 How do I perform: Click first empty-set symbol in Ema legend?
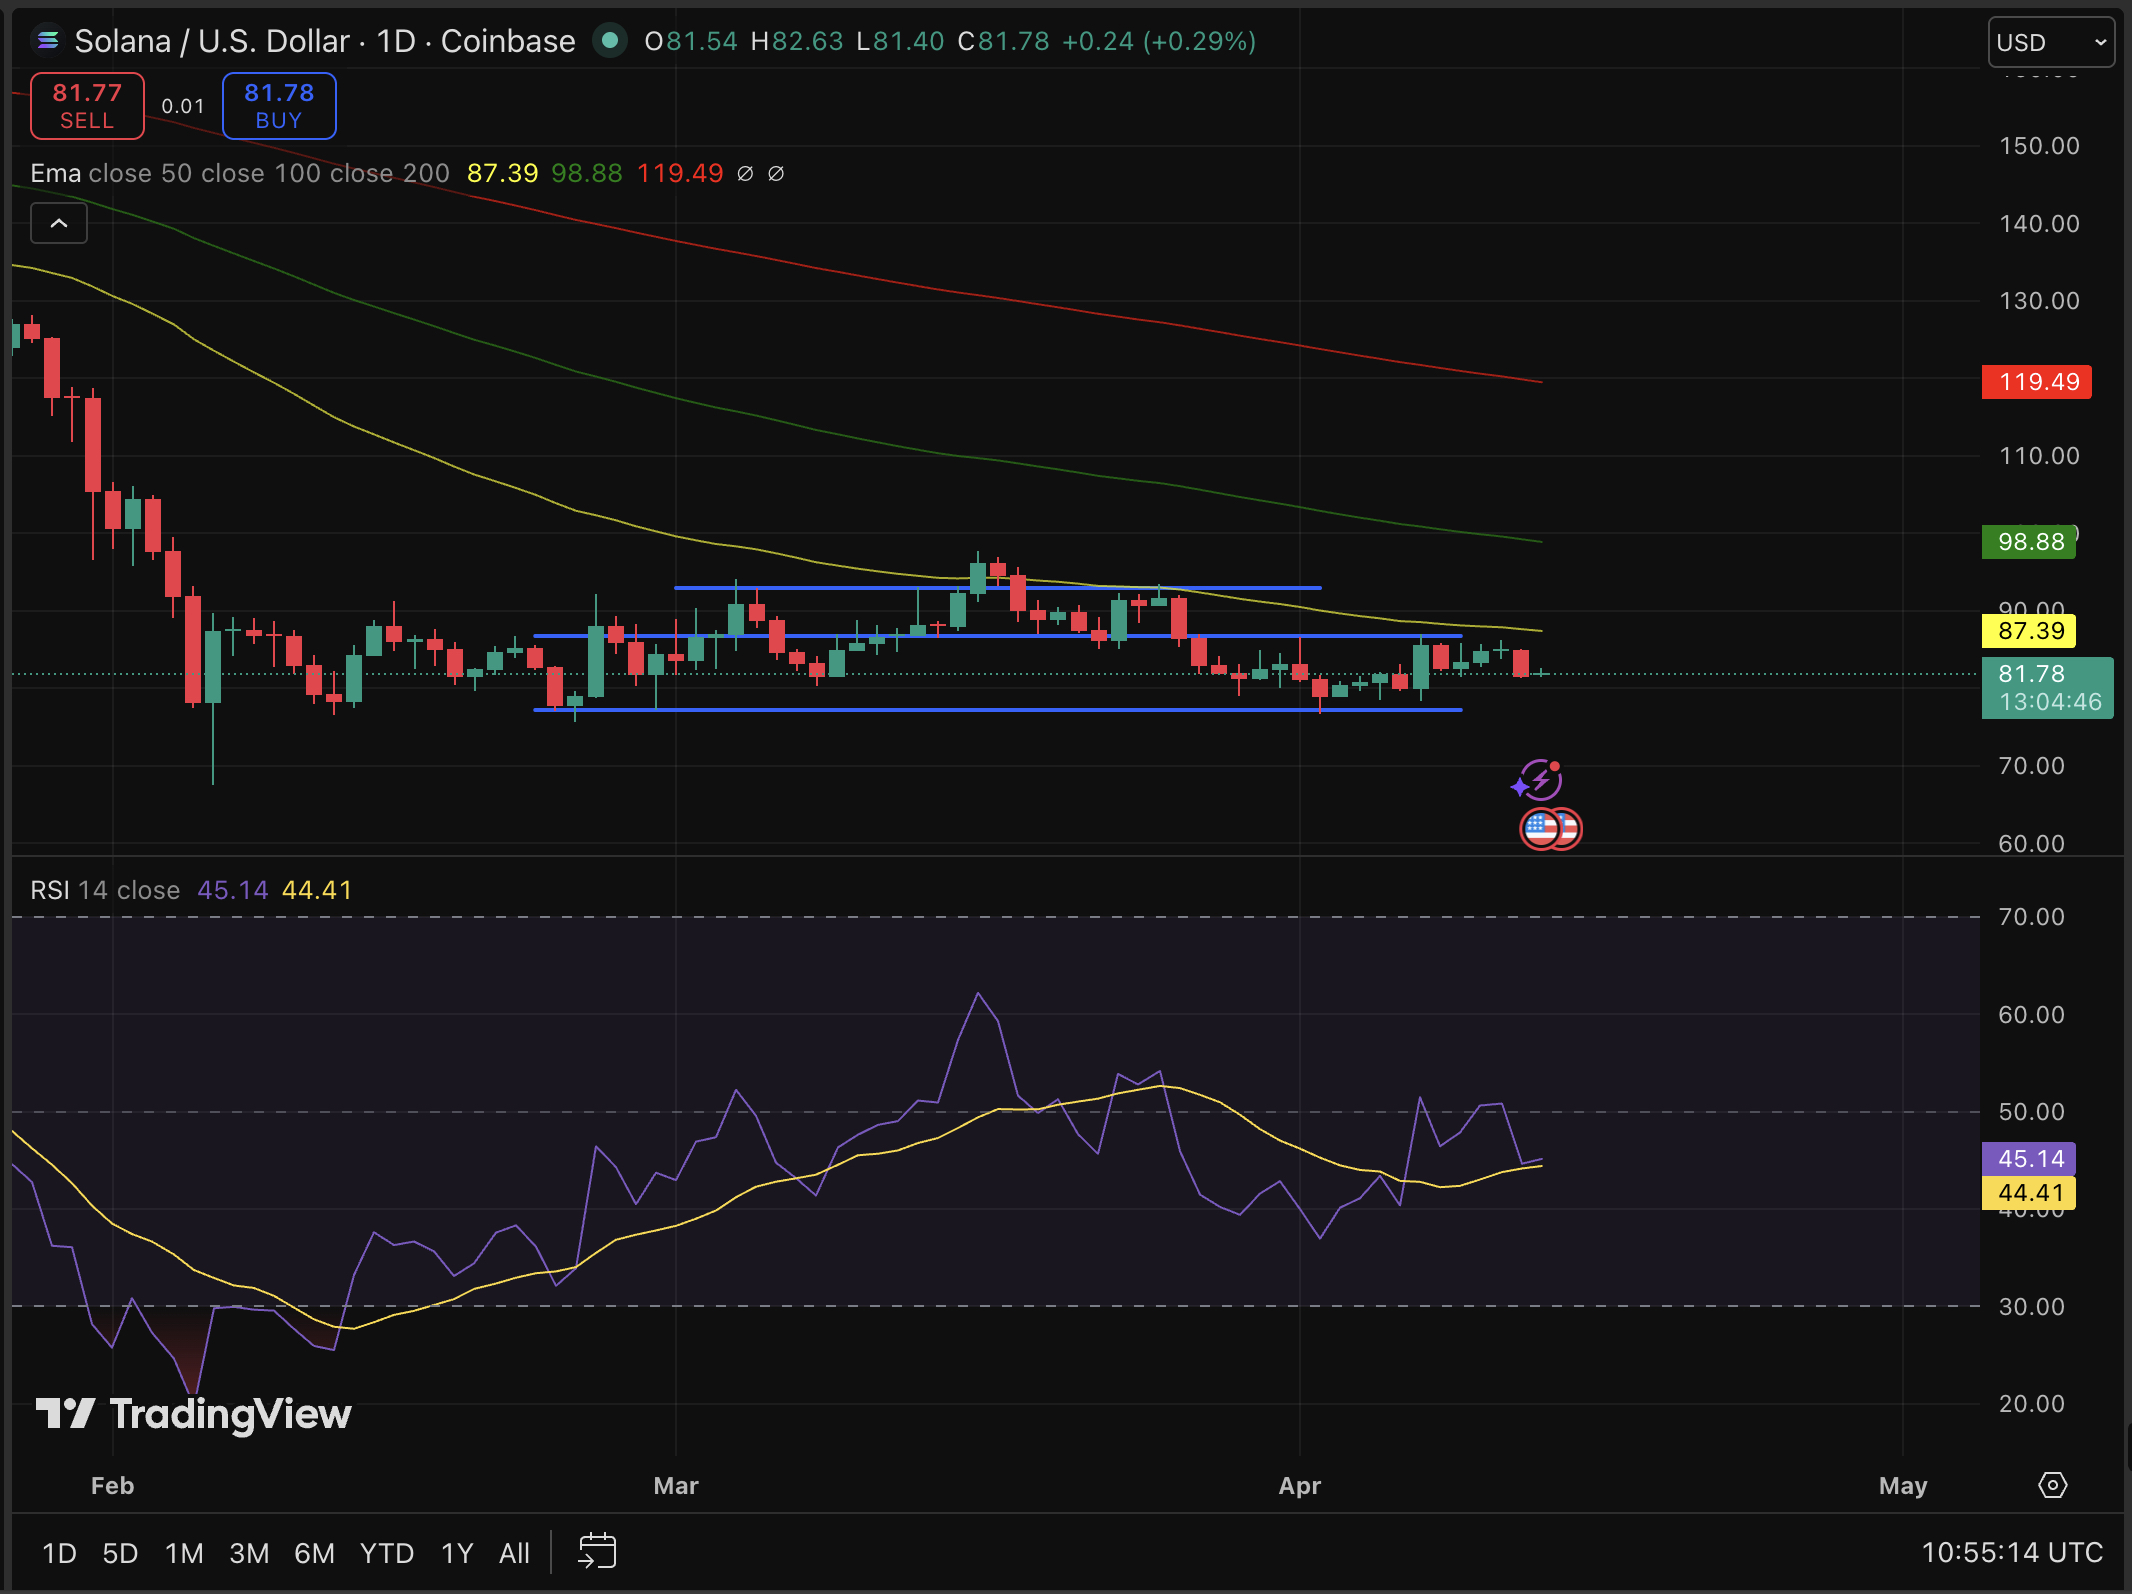click(745, 173)
